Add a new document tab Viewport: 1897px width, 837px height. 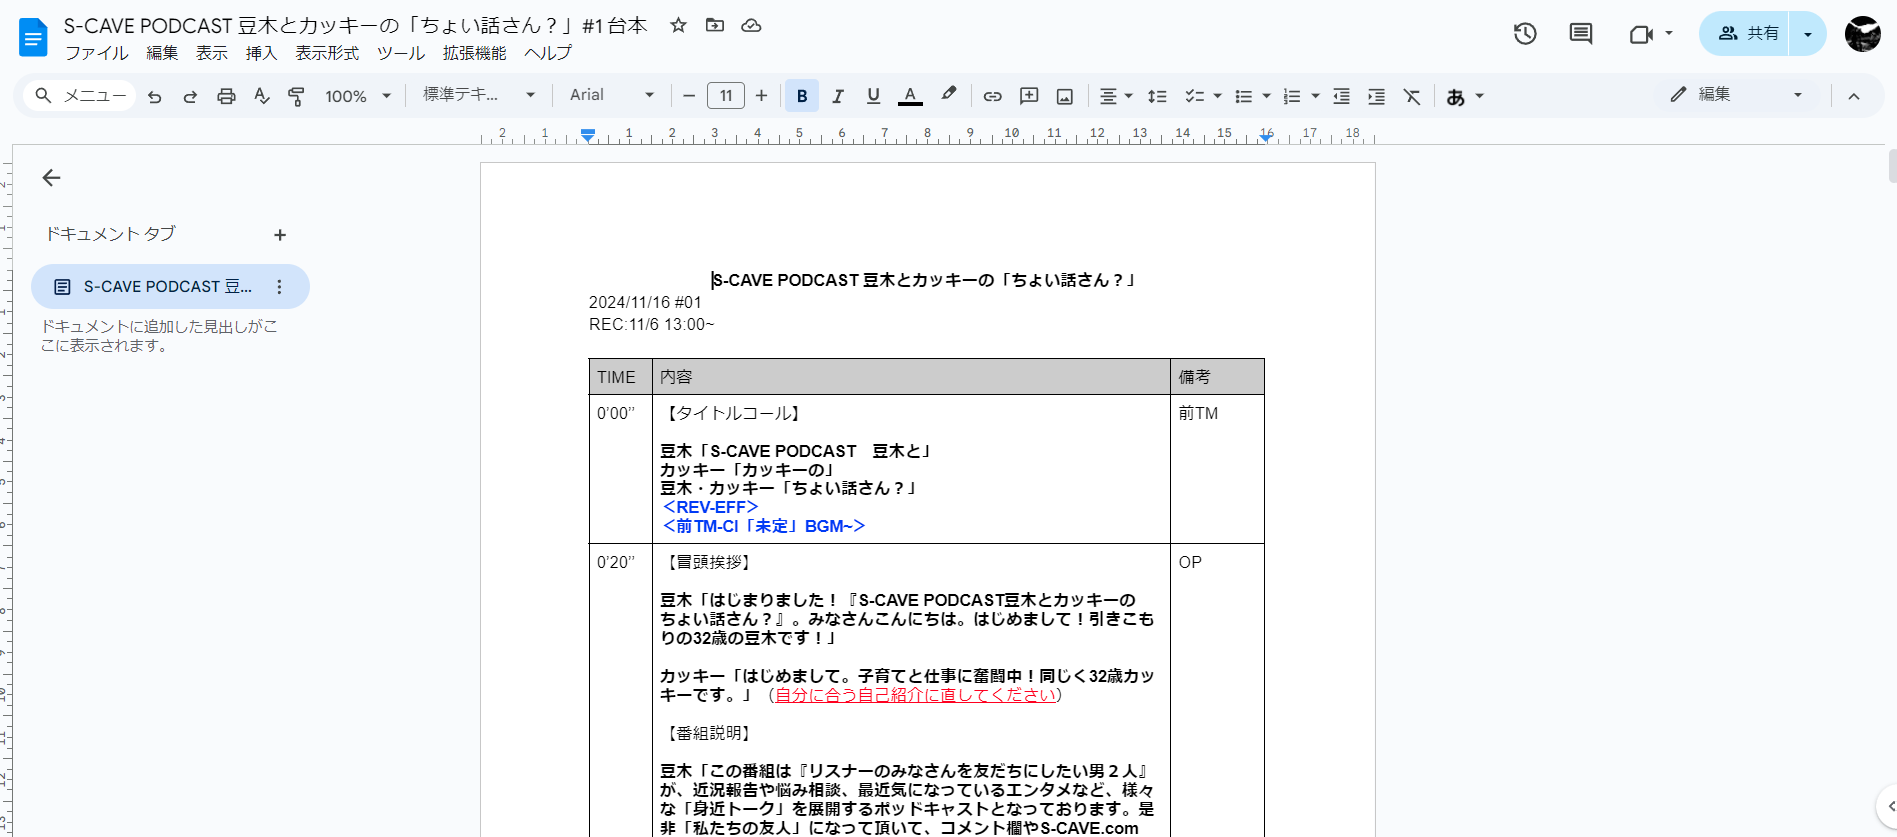point(280,235)
